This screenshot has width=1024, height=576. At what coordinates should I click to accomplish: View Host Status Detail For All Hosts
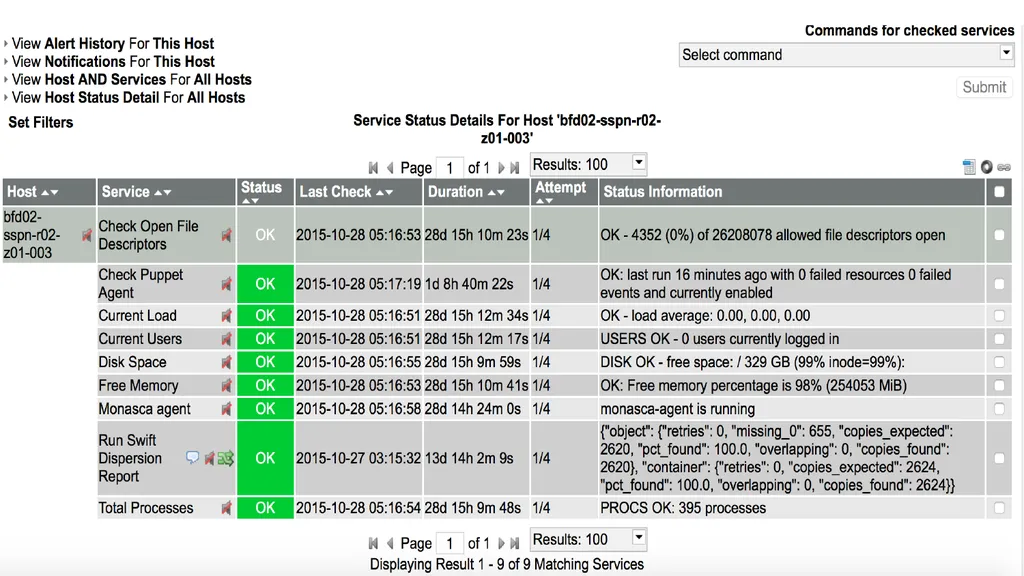[x=128, y=98]
